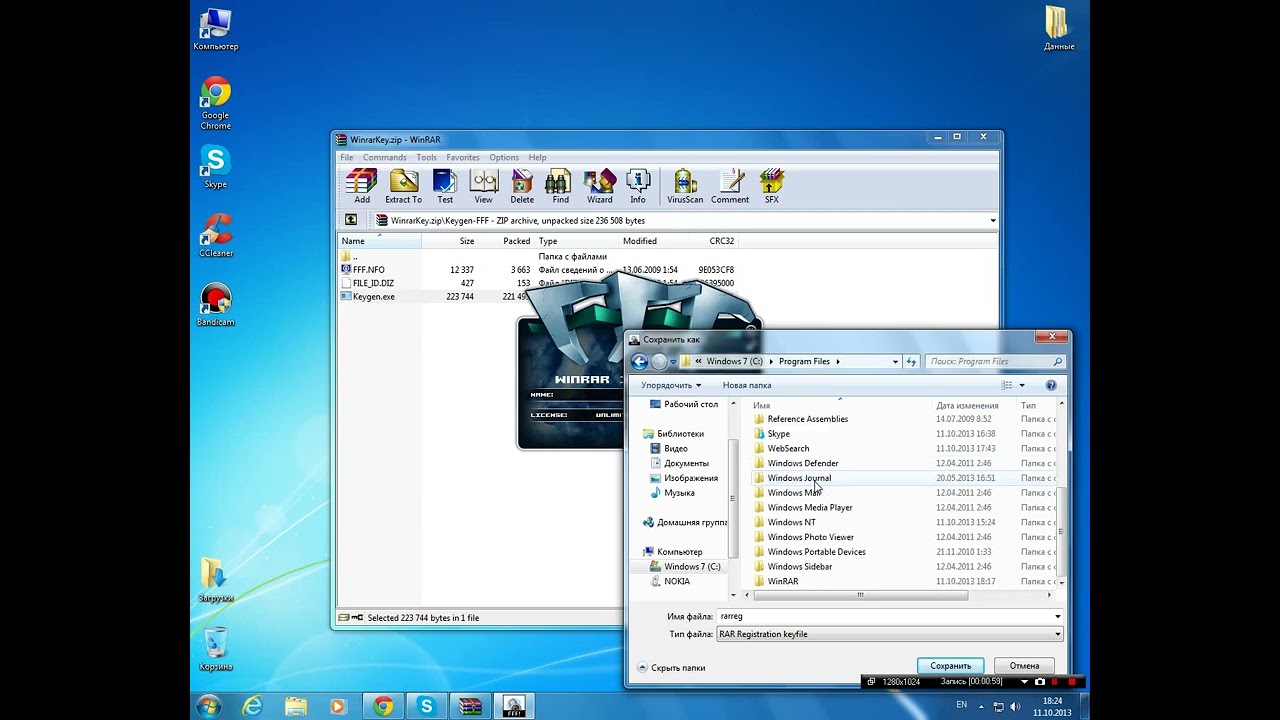Click the Delete tool in WinRAR
The image size is (1280, 720).
(522, 186)
